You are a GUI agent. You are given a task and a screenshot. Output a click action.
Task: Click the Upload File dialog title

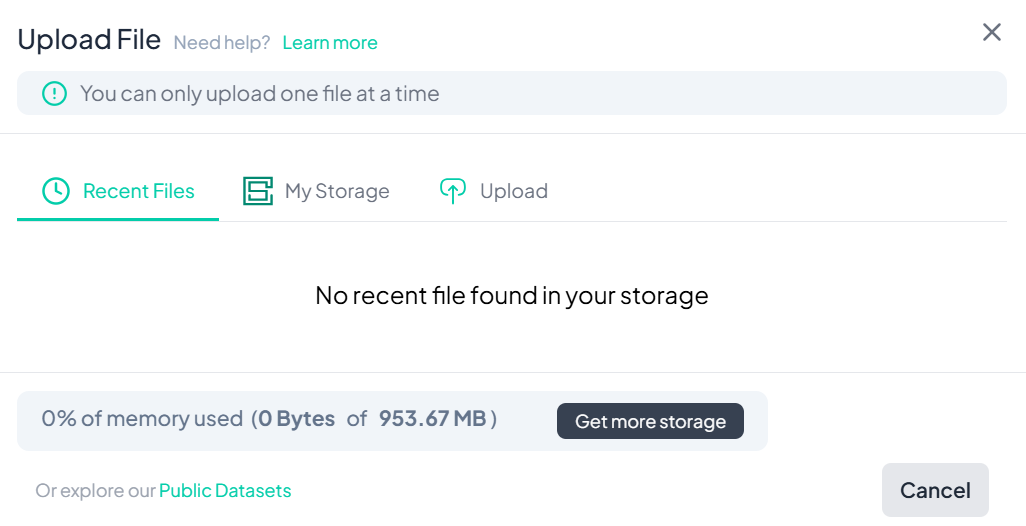click(89, 40)
